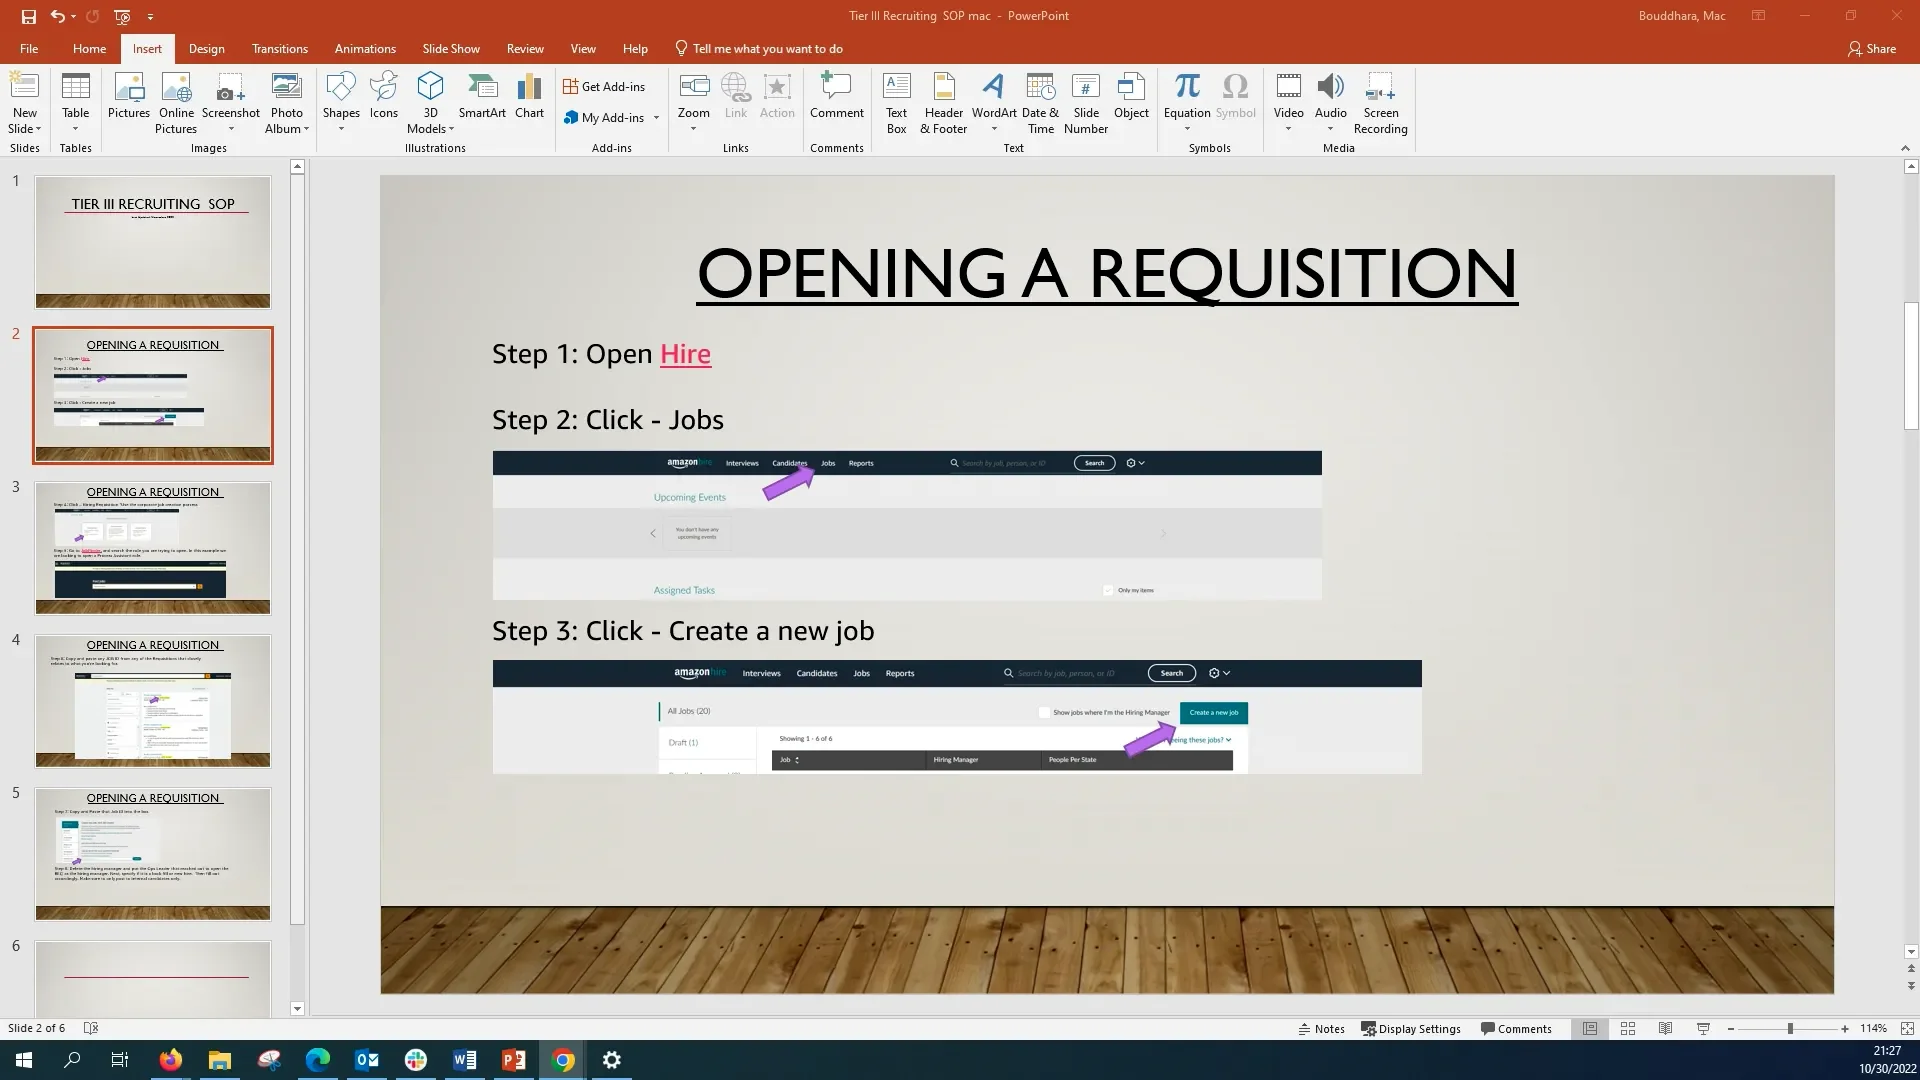
Task: Start a Screen Recording
Action: point(1380,103)
